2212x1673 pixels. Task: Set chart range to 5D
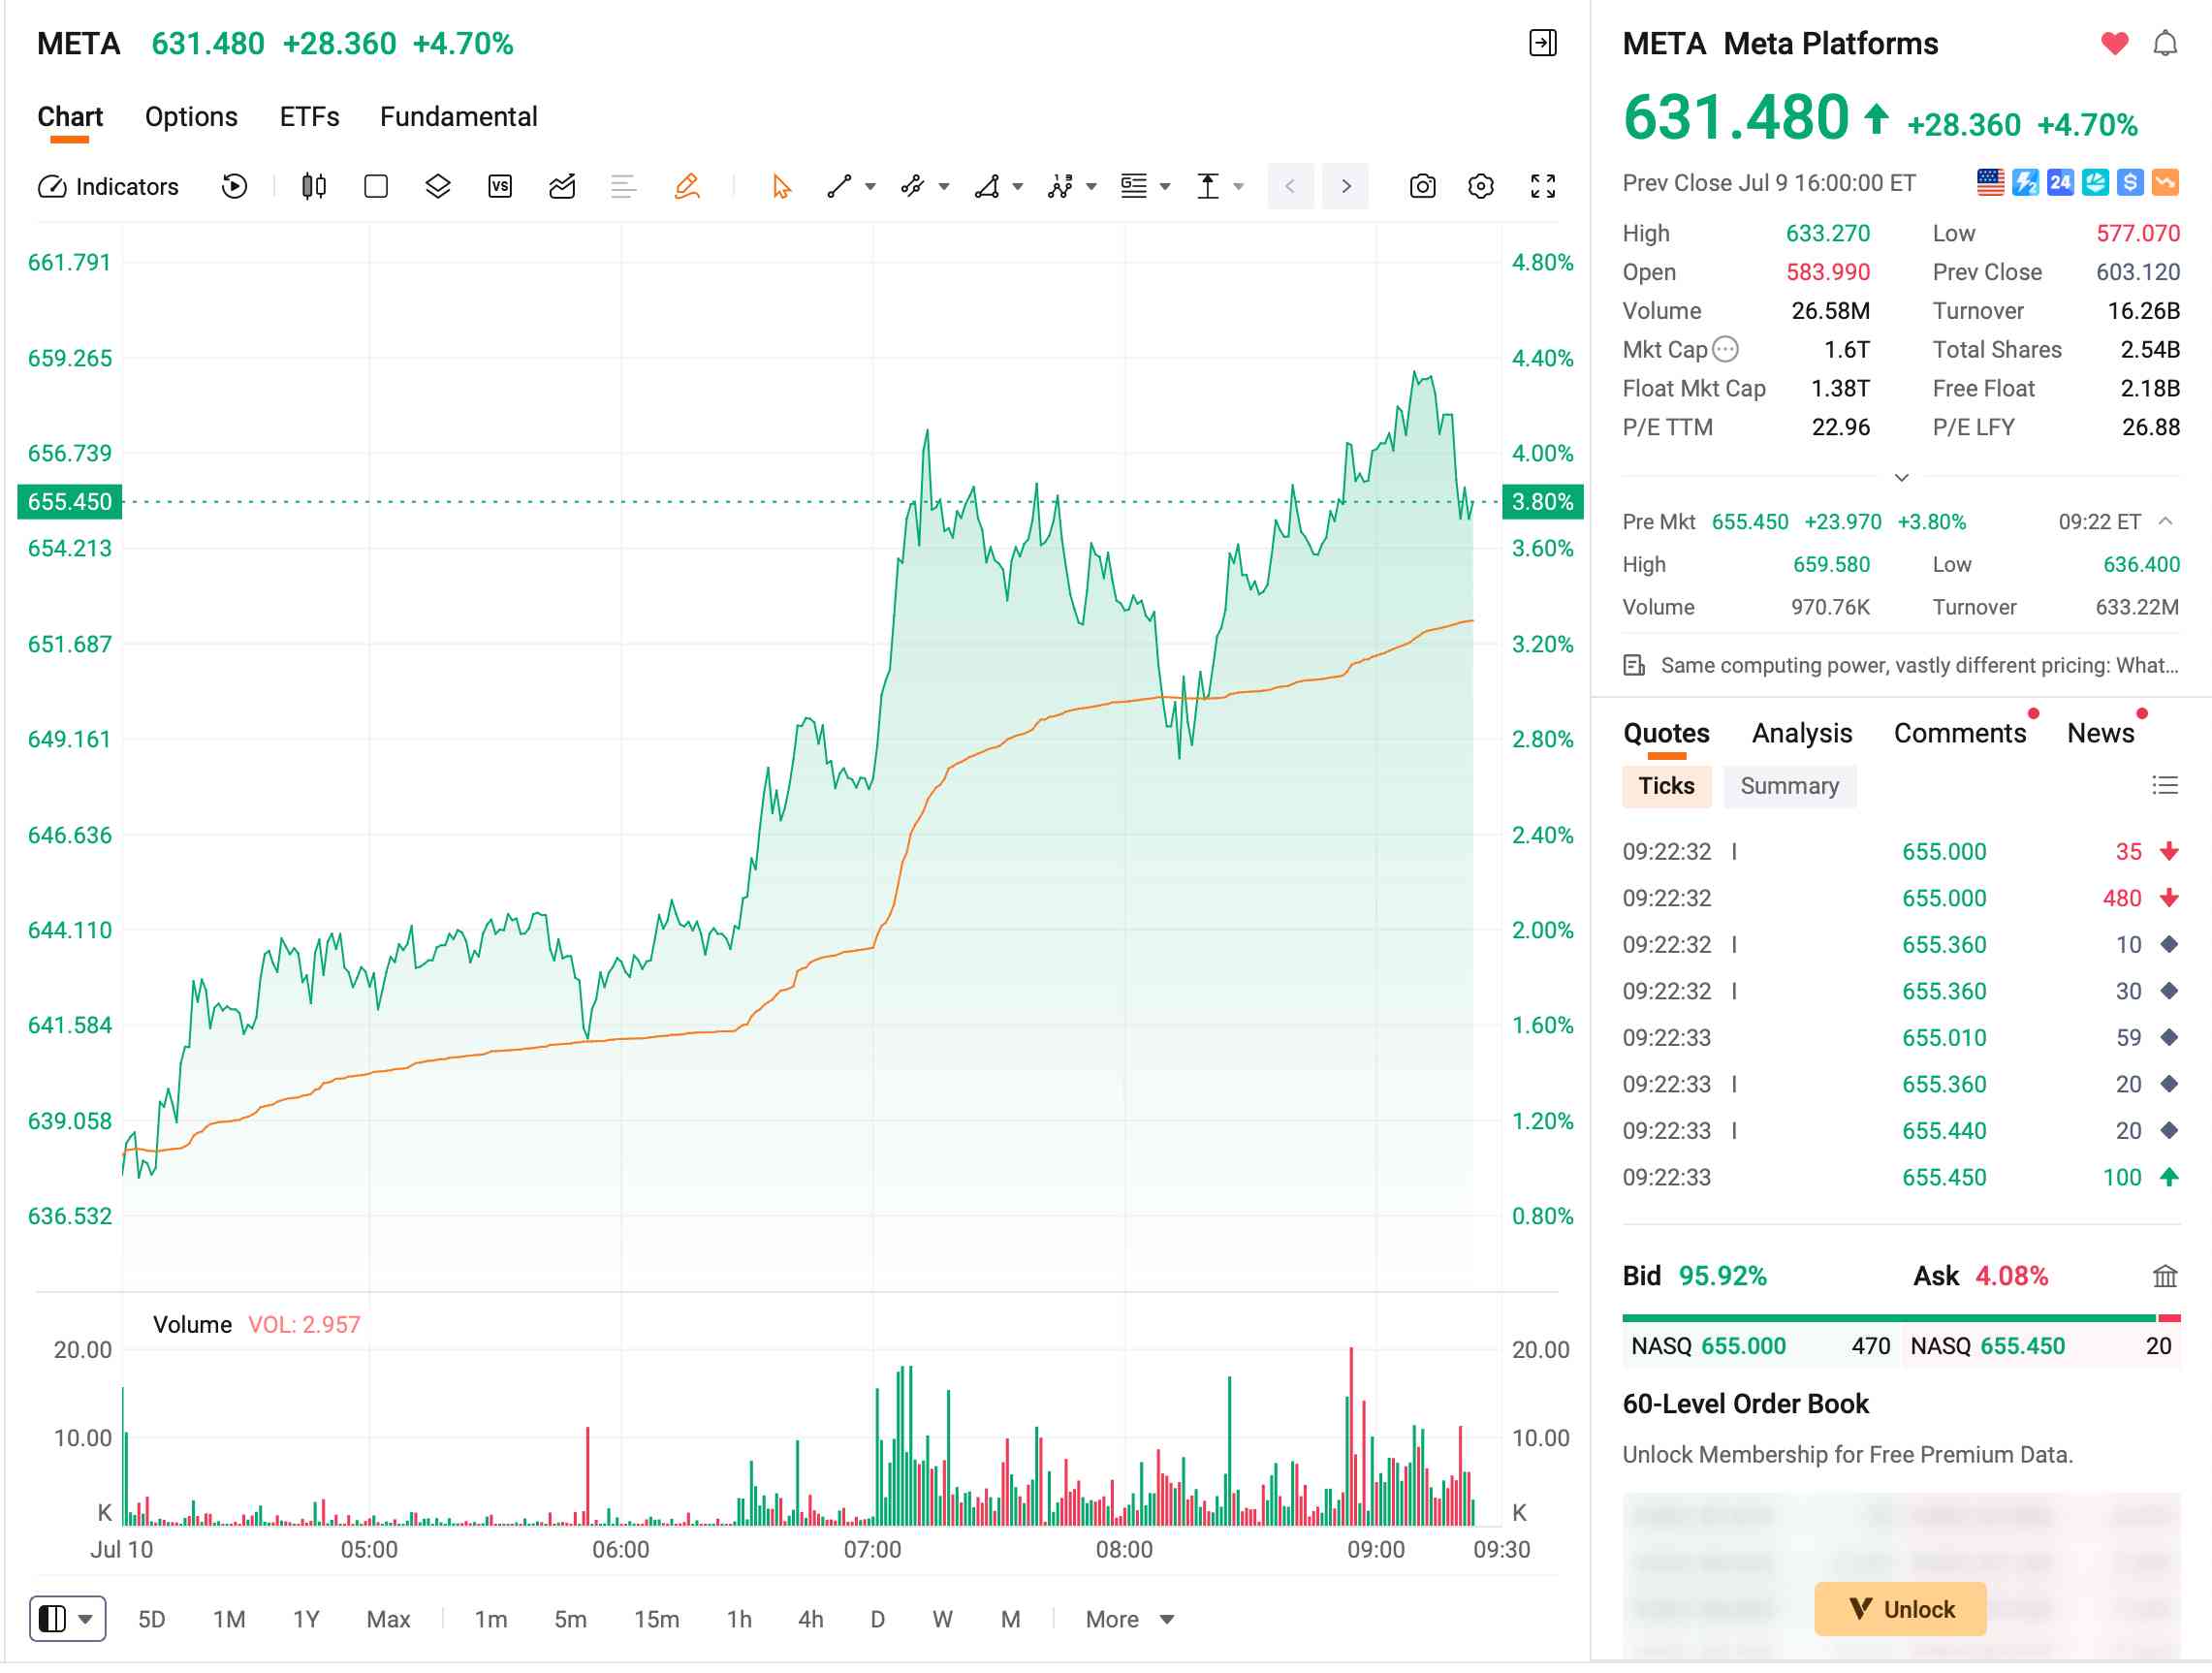tap(151, 1619)
